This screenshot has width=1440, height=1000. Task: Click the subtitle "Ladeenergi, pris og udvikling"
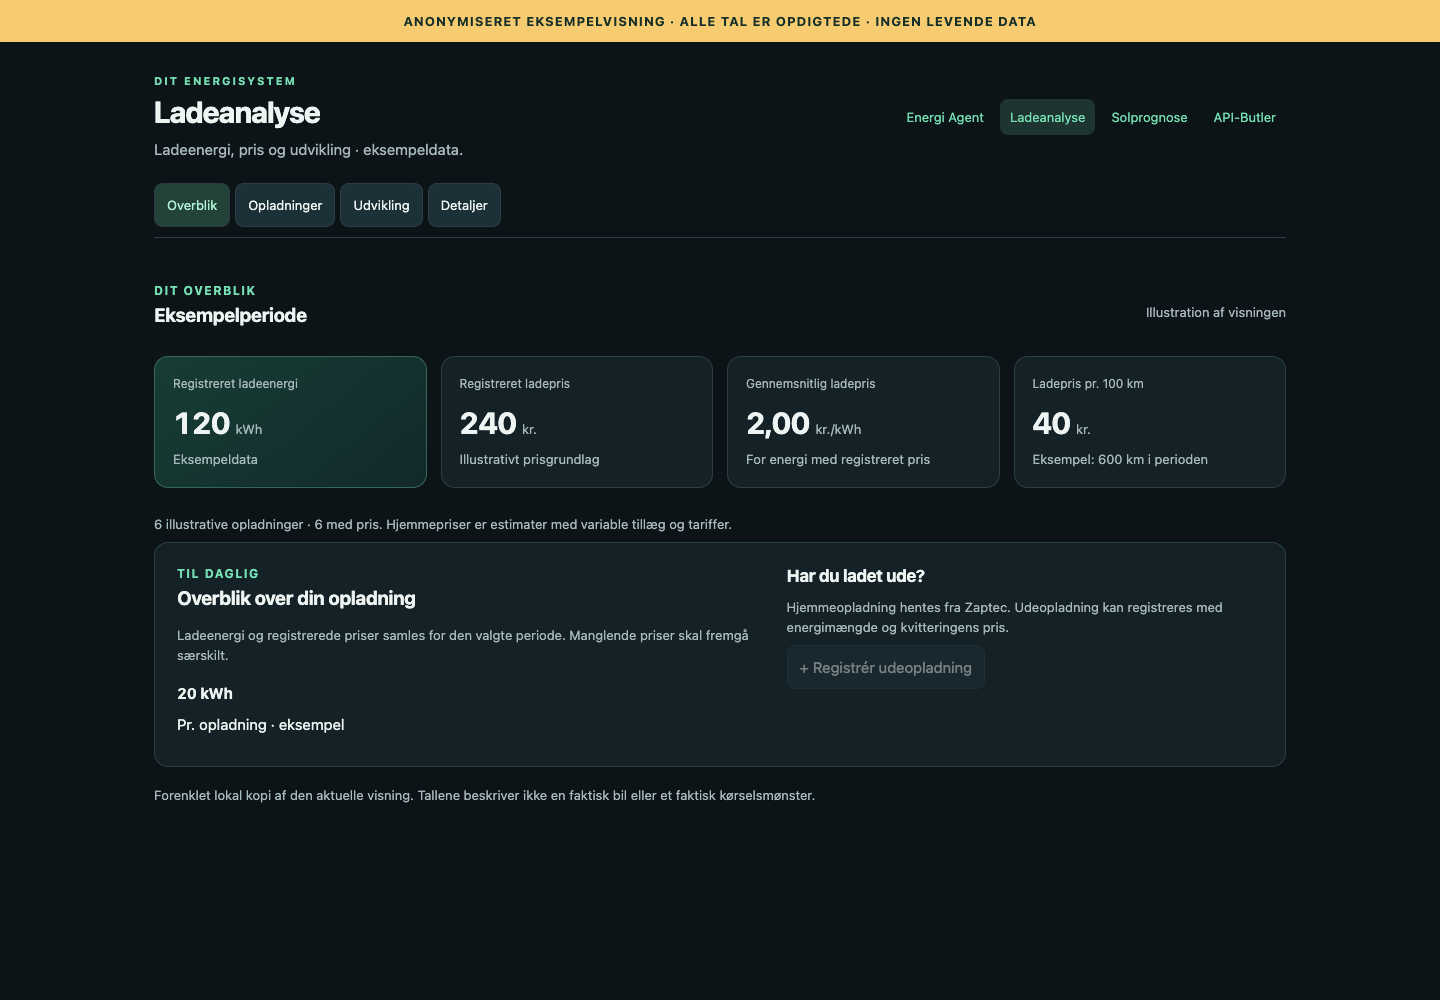coord(252,150)
